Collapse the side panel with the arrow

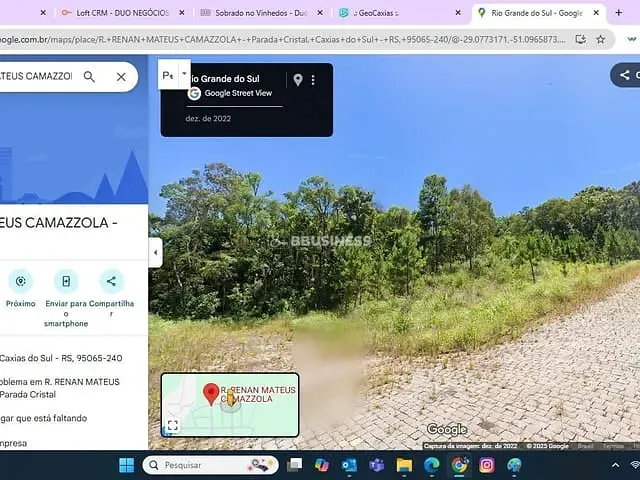pyautogui.click(x=156, y=252)
